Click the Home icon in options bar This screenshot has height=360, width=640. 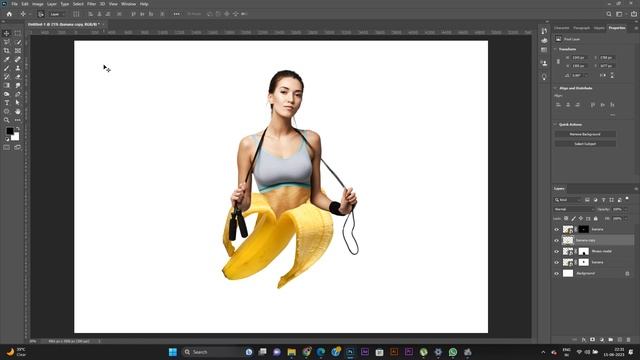coord(9,14)
